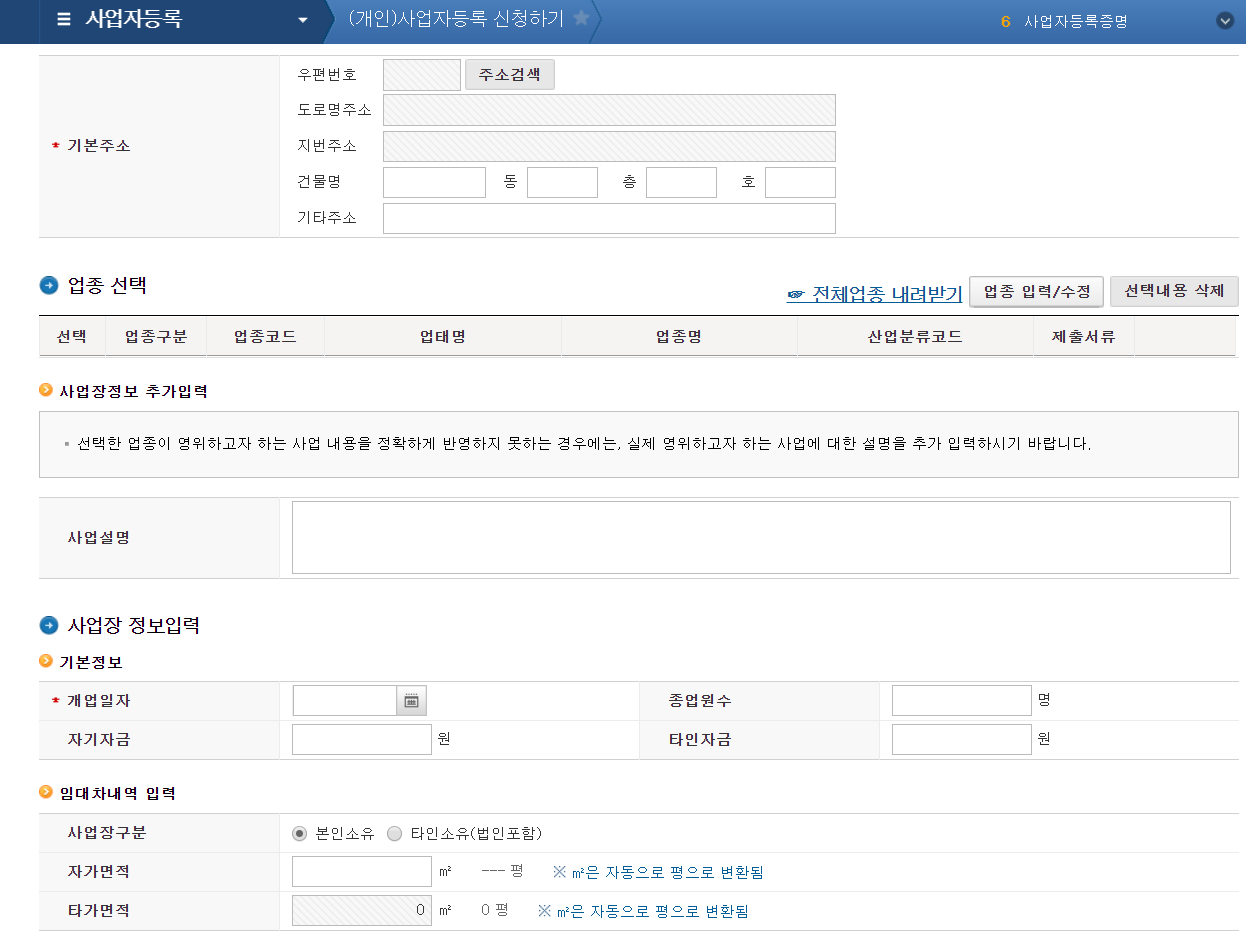Focus the 건물명 input field
1246x931 pixels.
tap(434, 182)
